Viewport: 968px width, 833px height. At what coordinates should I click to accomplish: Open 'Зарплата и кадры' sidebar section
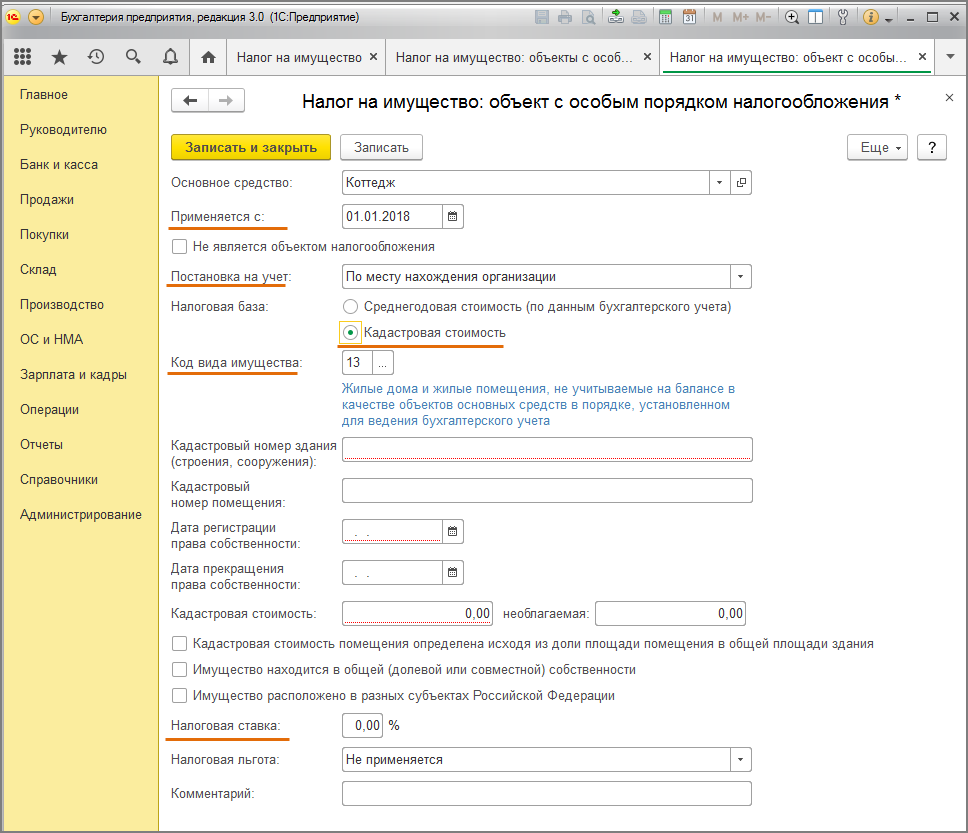tap(73, 375)
